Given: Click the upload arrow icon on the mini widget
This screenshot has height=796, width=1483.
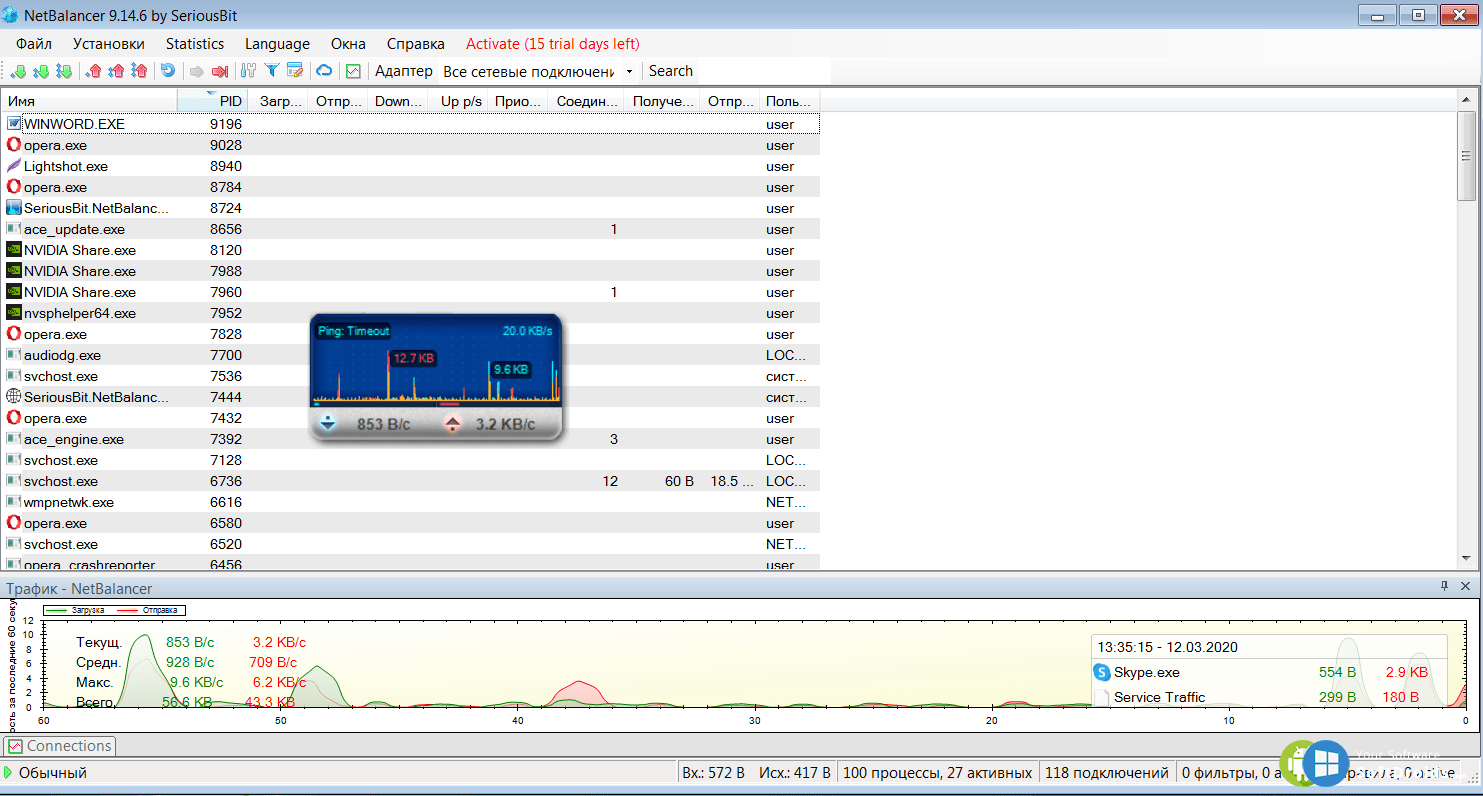Looking at the screenshot, I should pyautogui.click(x=452, y=424).
